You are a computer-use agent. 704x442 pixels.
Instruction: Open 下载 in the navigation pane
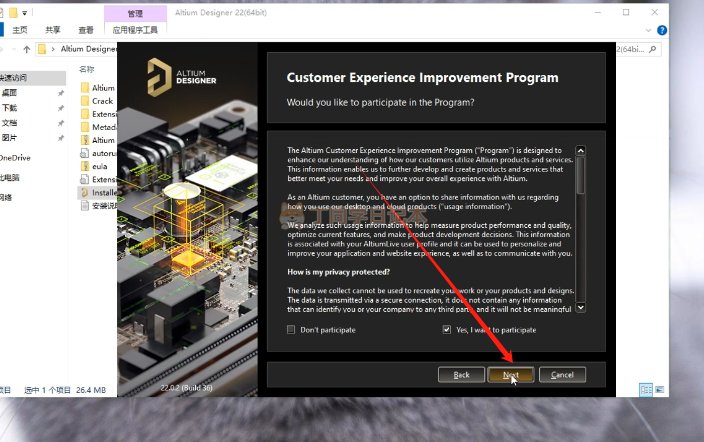(9, 108)
